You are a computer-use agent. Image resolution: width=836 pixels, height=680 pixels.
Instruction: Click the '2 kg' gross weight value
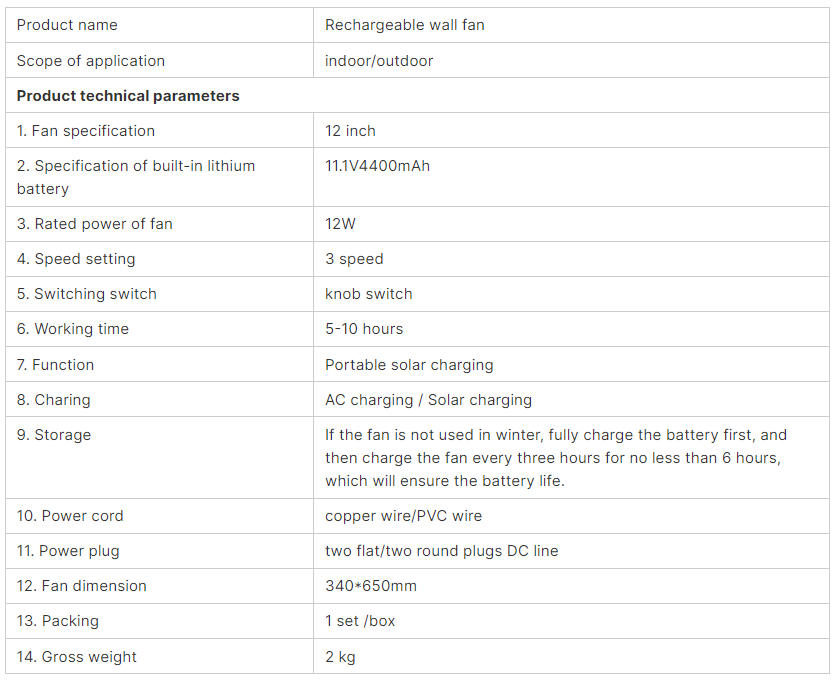point(340,657)
